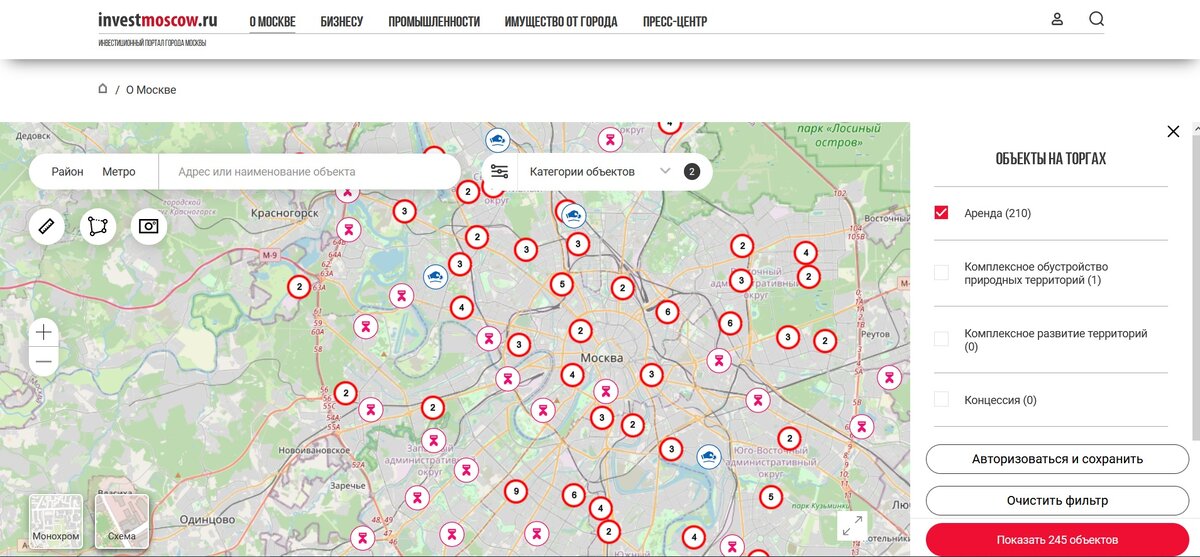Screen dimensions: 1200x557
Task: Open site search magnifier icon
Action: (x=1096, y=19)
